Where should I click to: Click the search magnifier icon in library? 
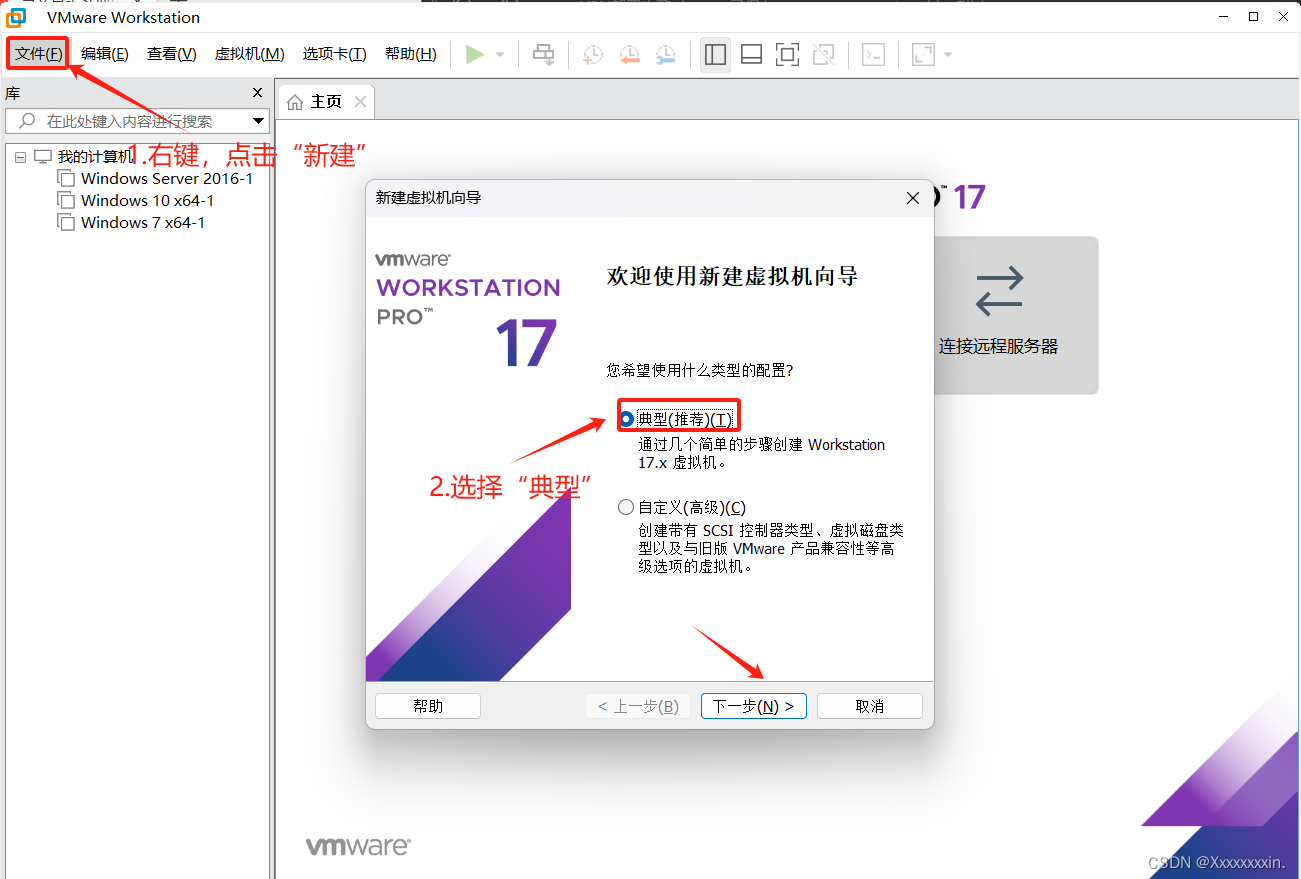(27, 121)
